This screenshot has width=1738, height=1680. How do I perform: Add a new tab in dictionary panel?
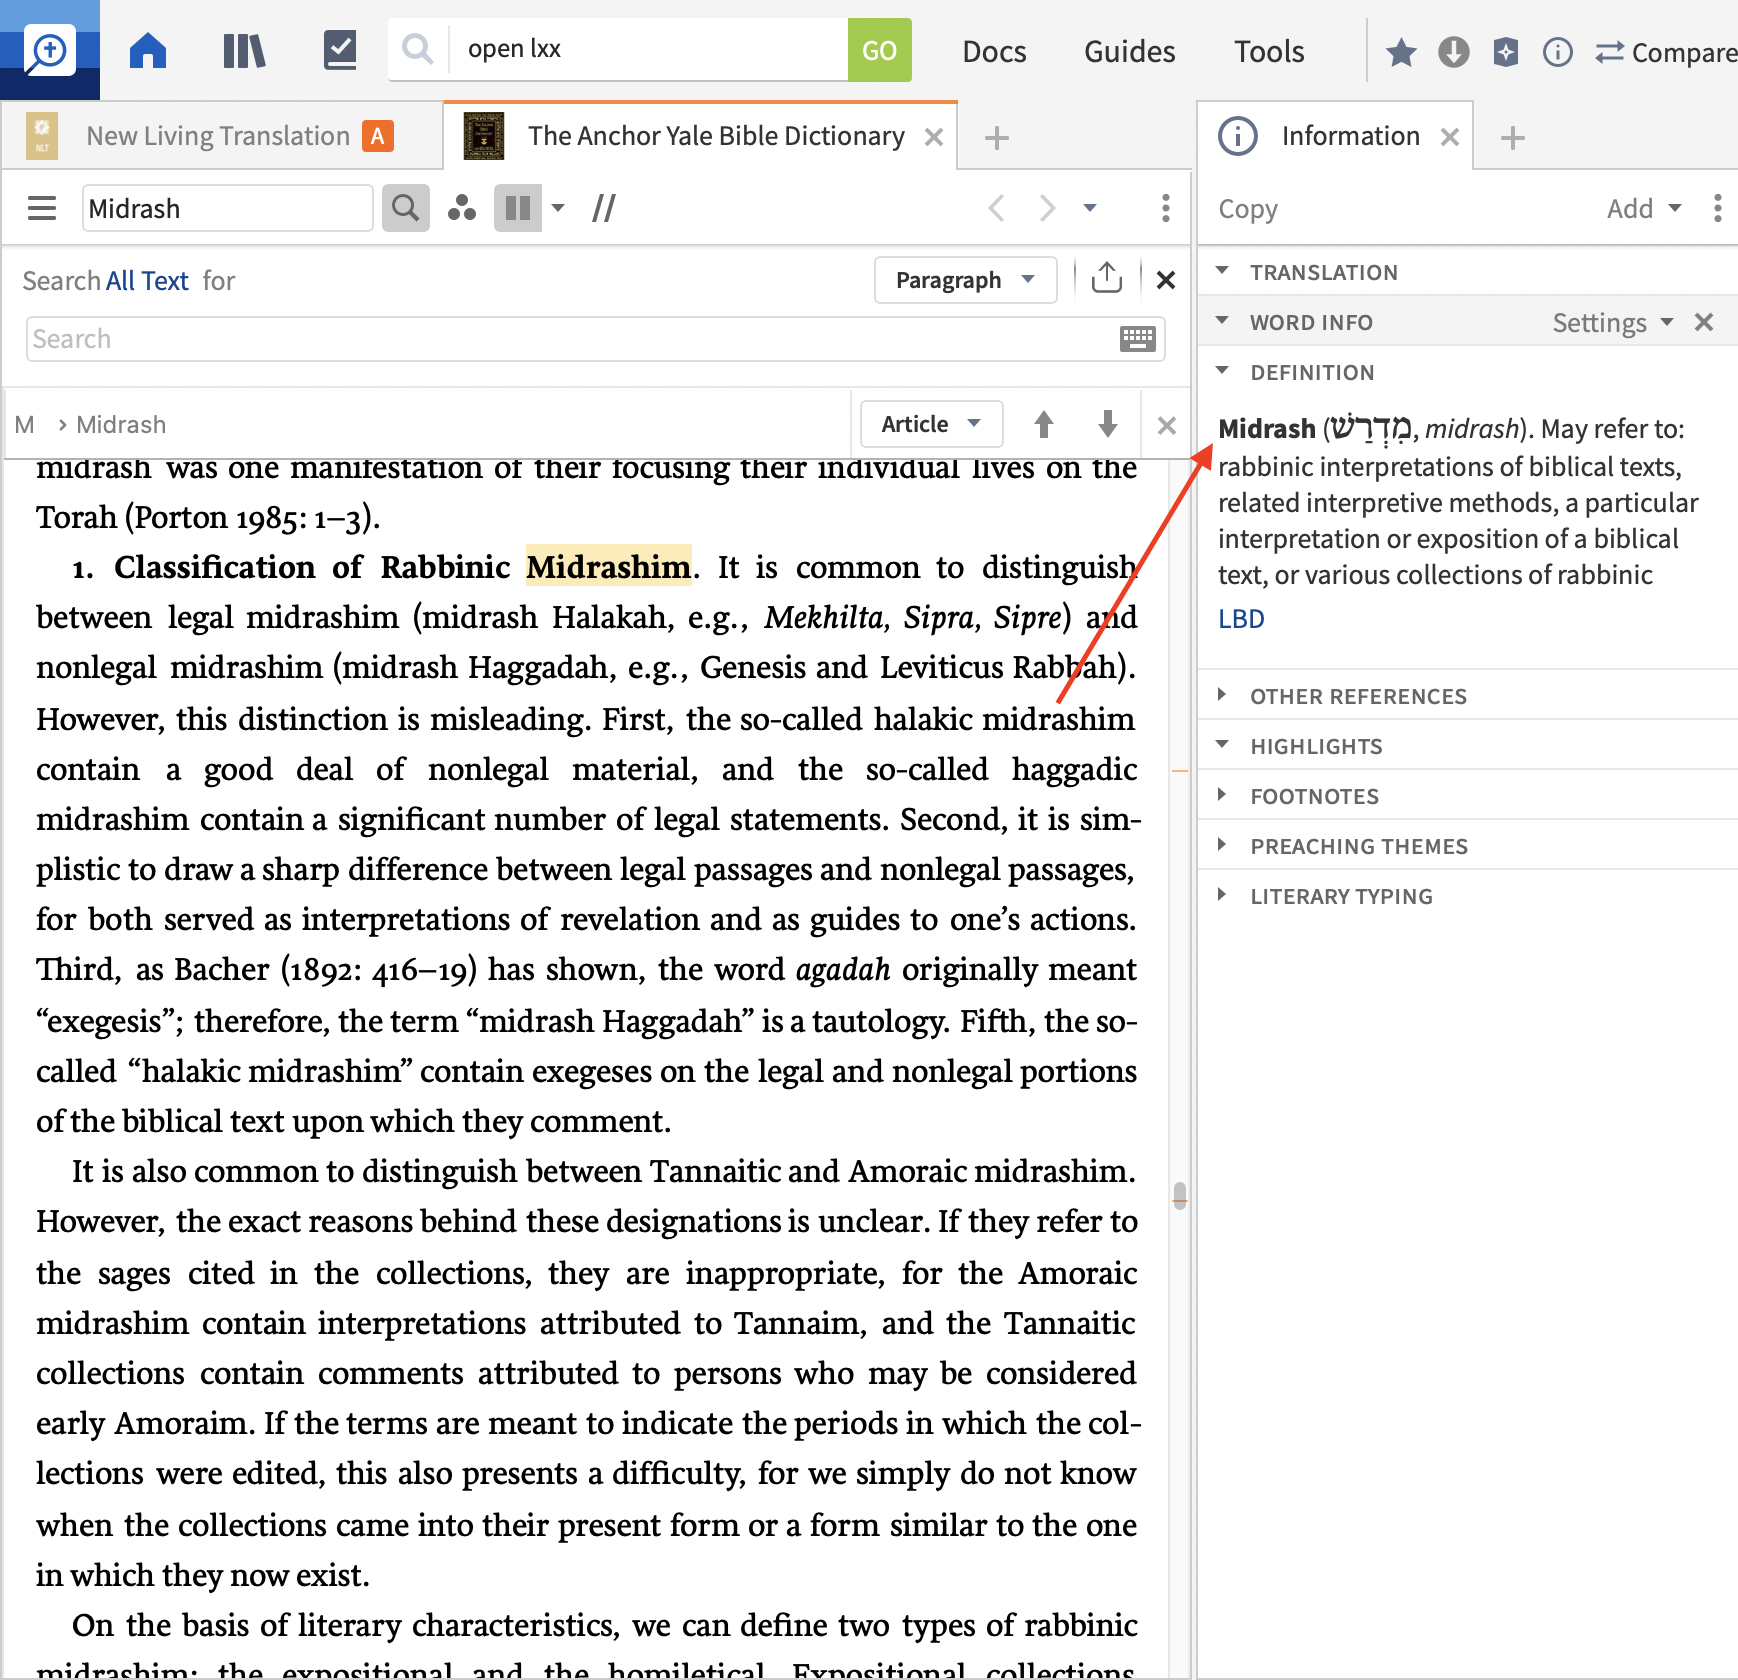pos(996,138)
